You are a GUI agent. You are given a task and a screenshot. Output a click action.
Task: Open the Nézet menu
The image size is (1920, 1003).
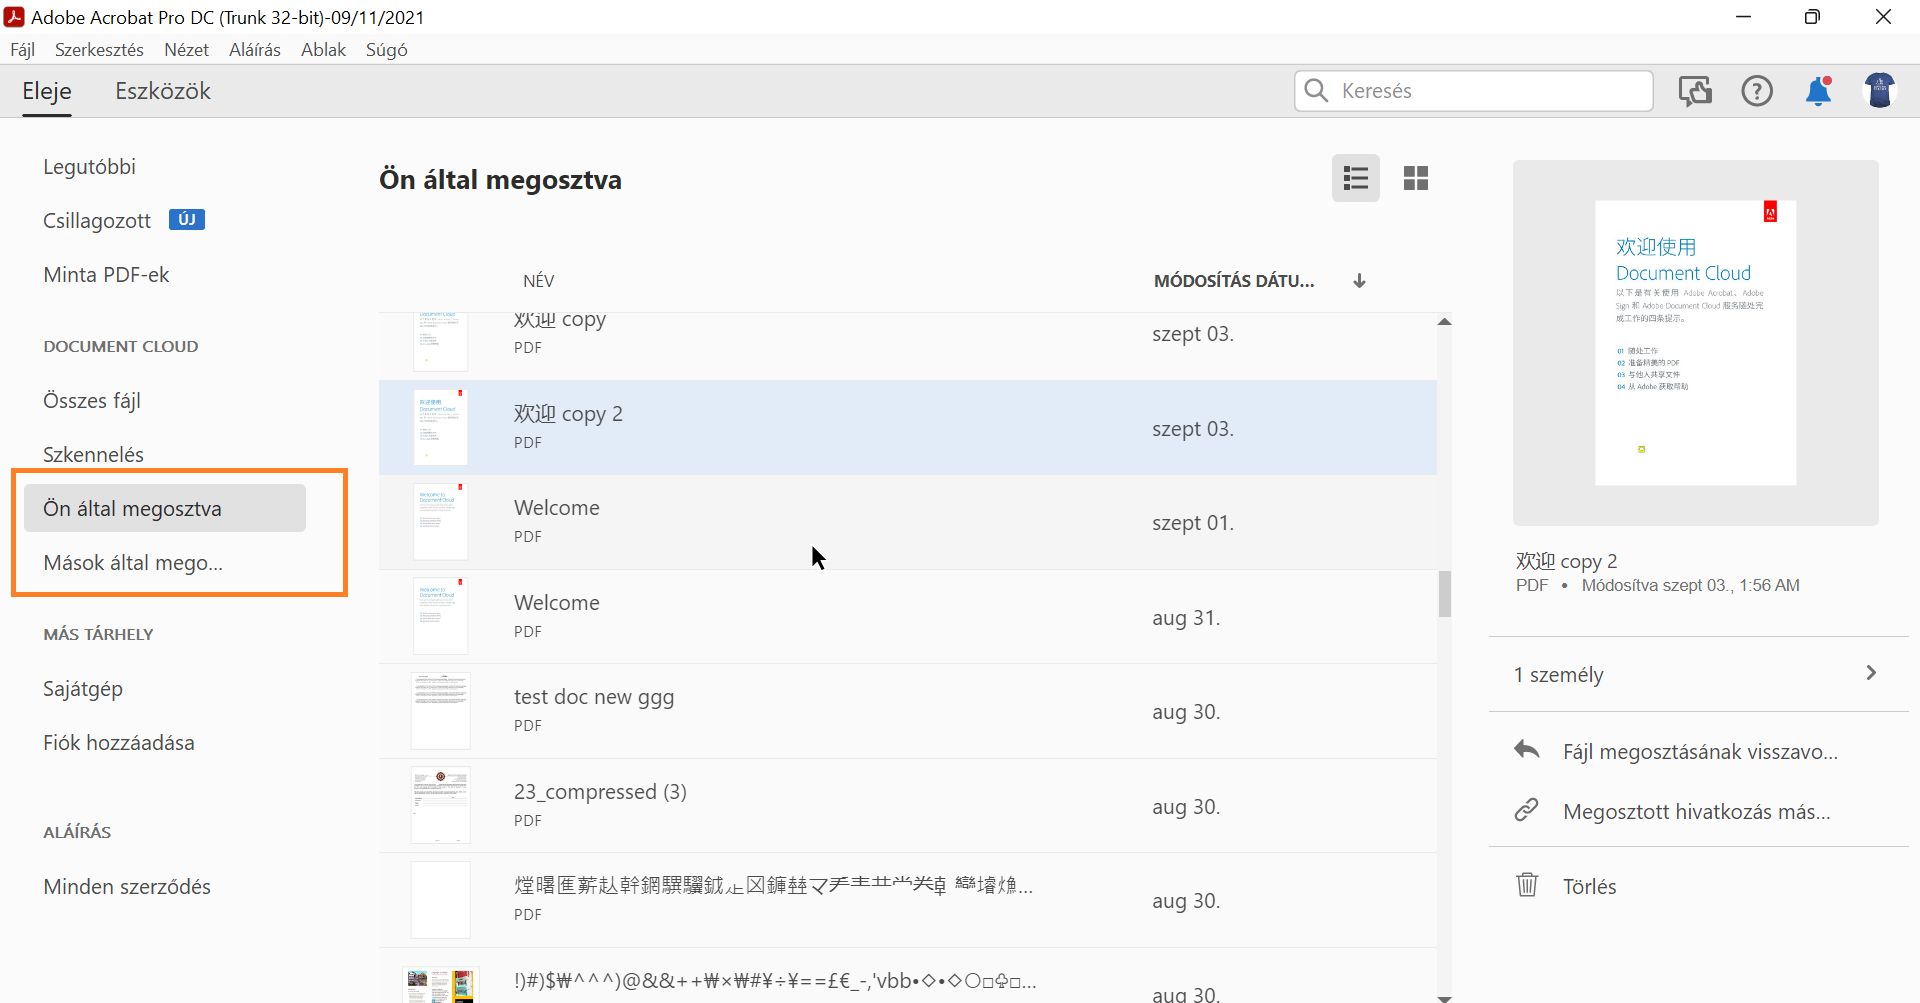pos(186,50)
